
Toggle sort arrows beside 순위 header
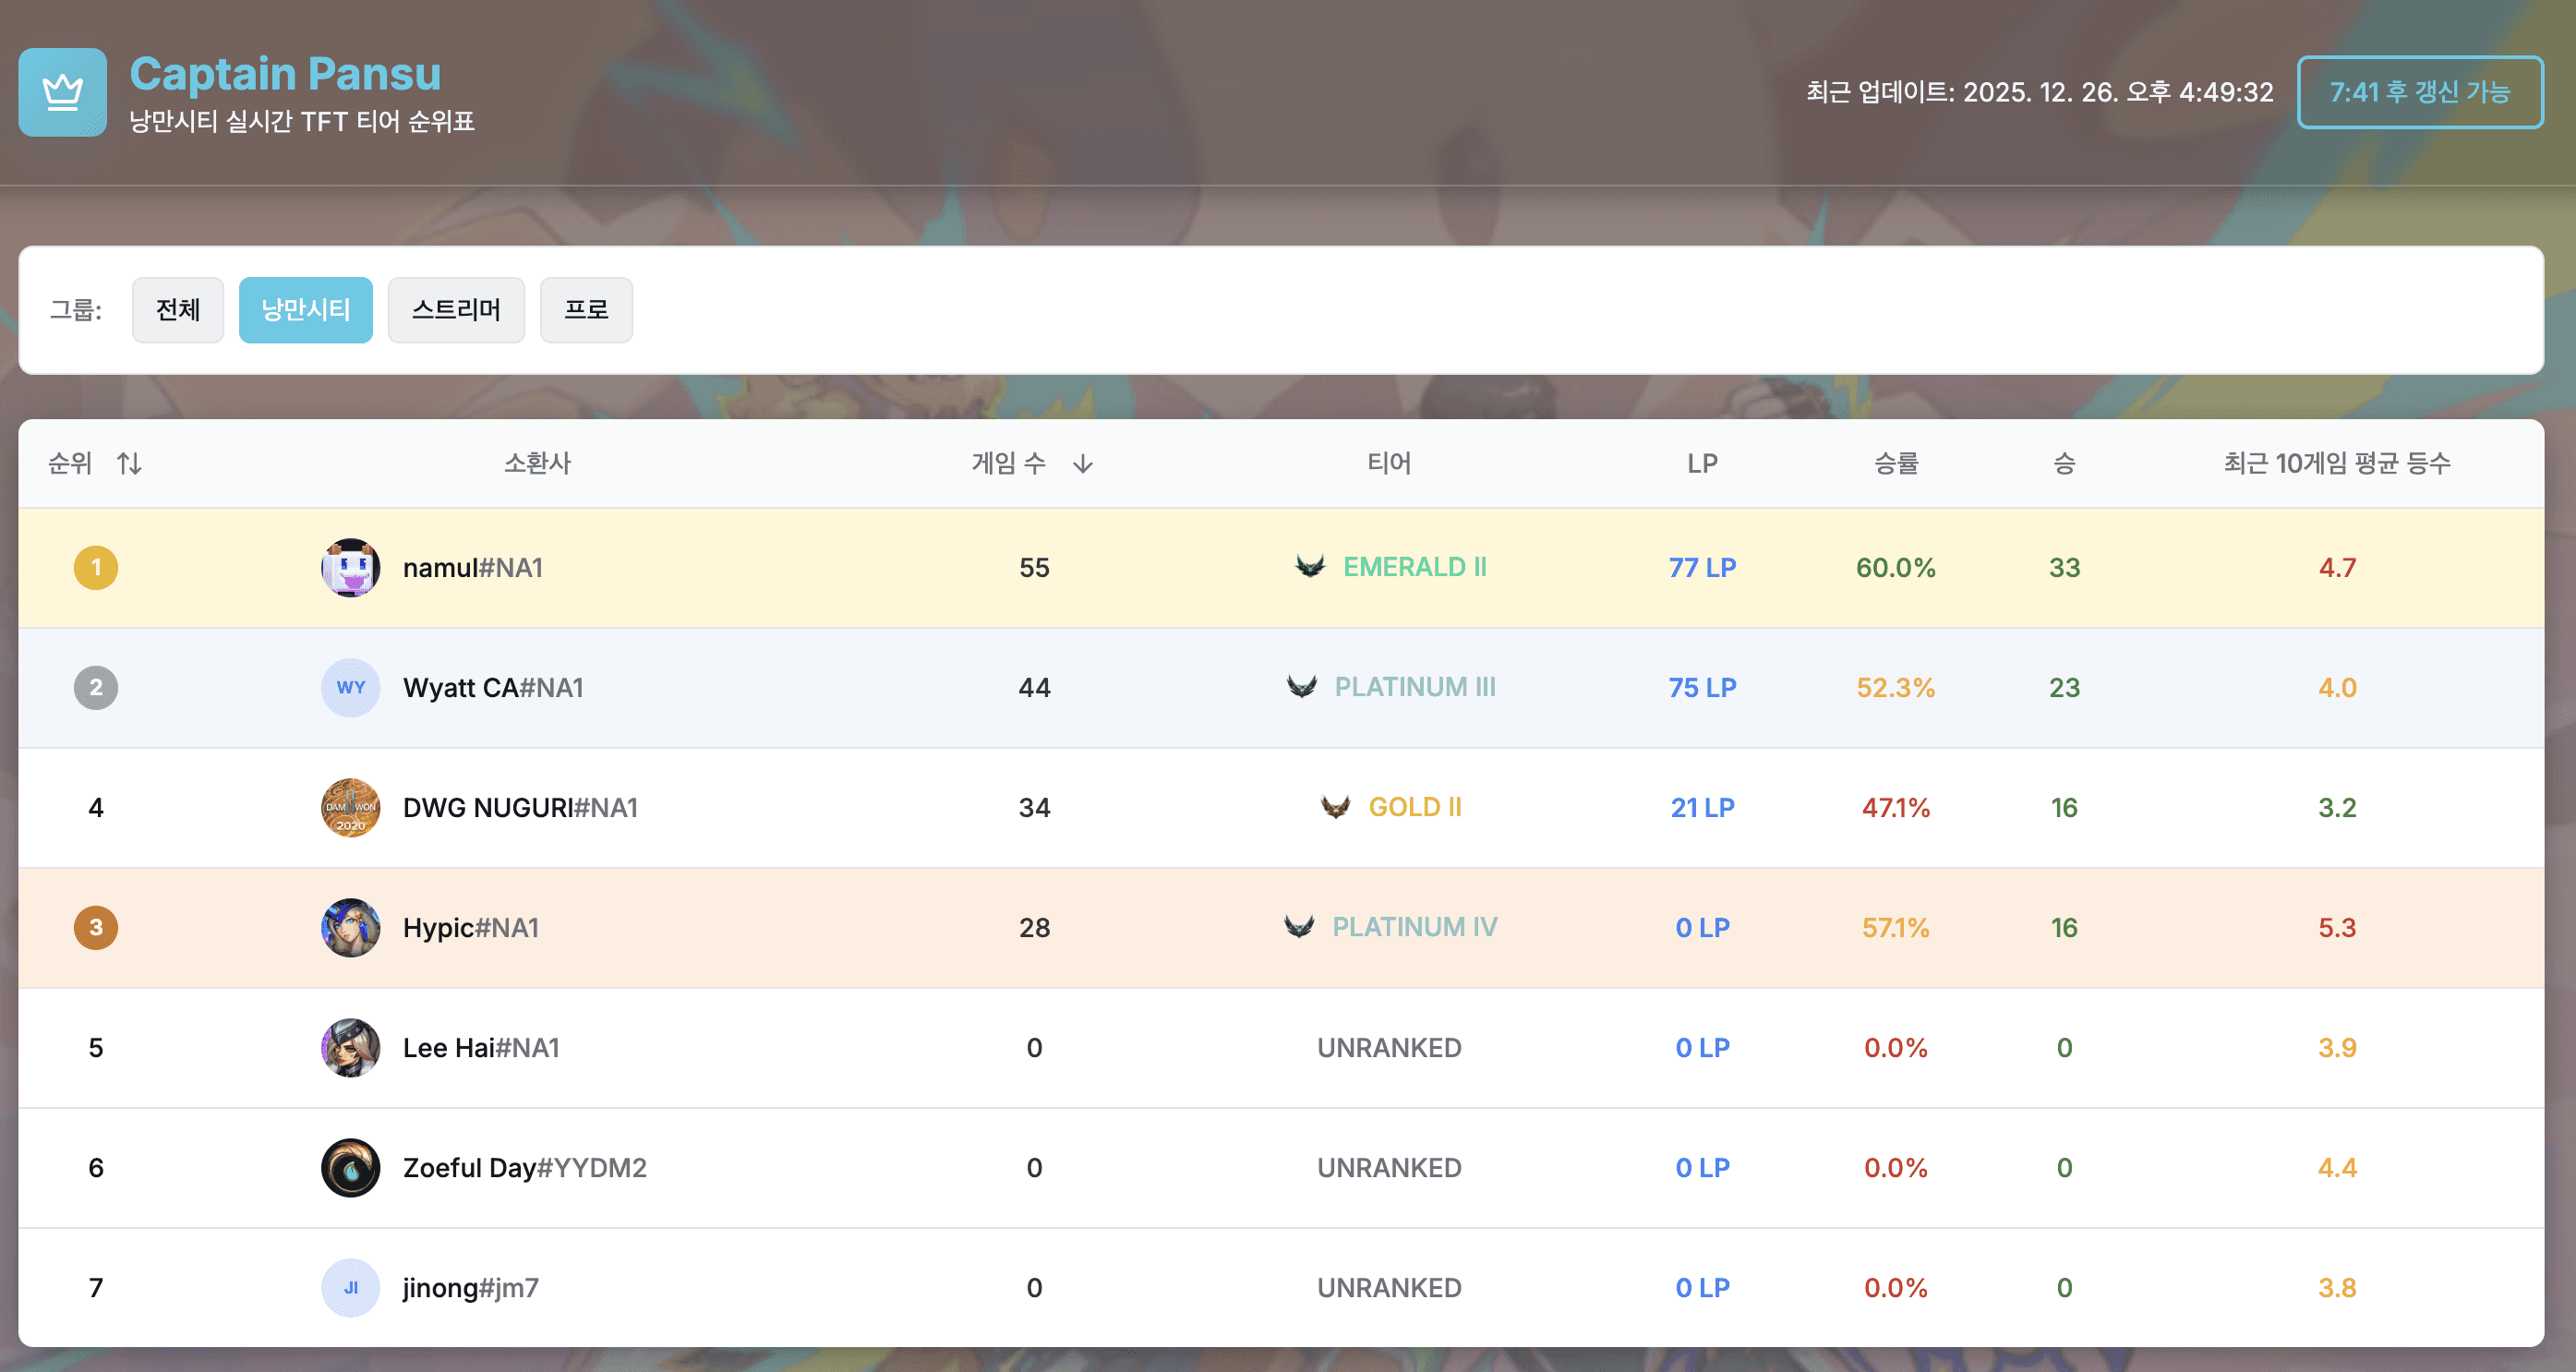[129, 463]
